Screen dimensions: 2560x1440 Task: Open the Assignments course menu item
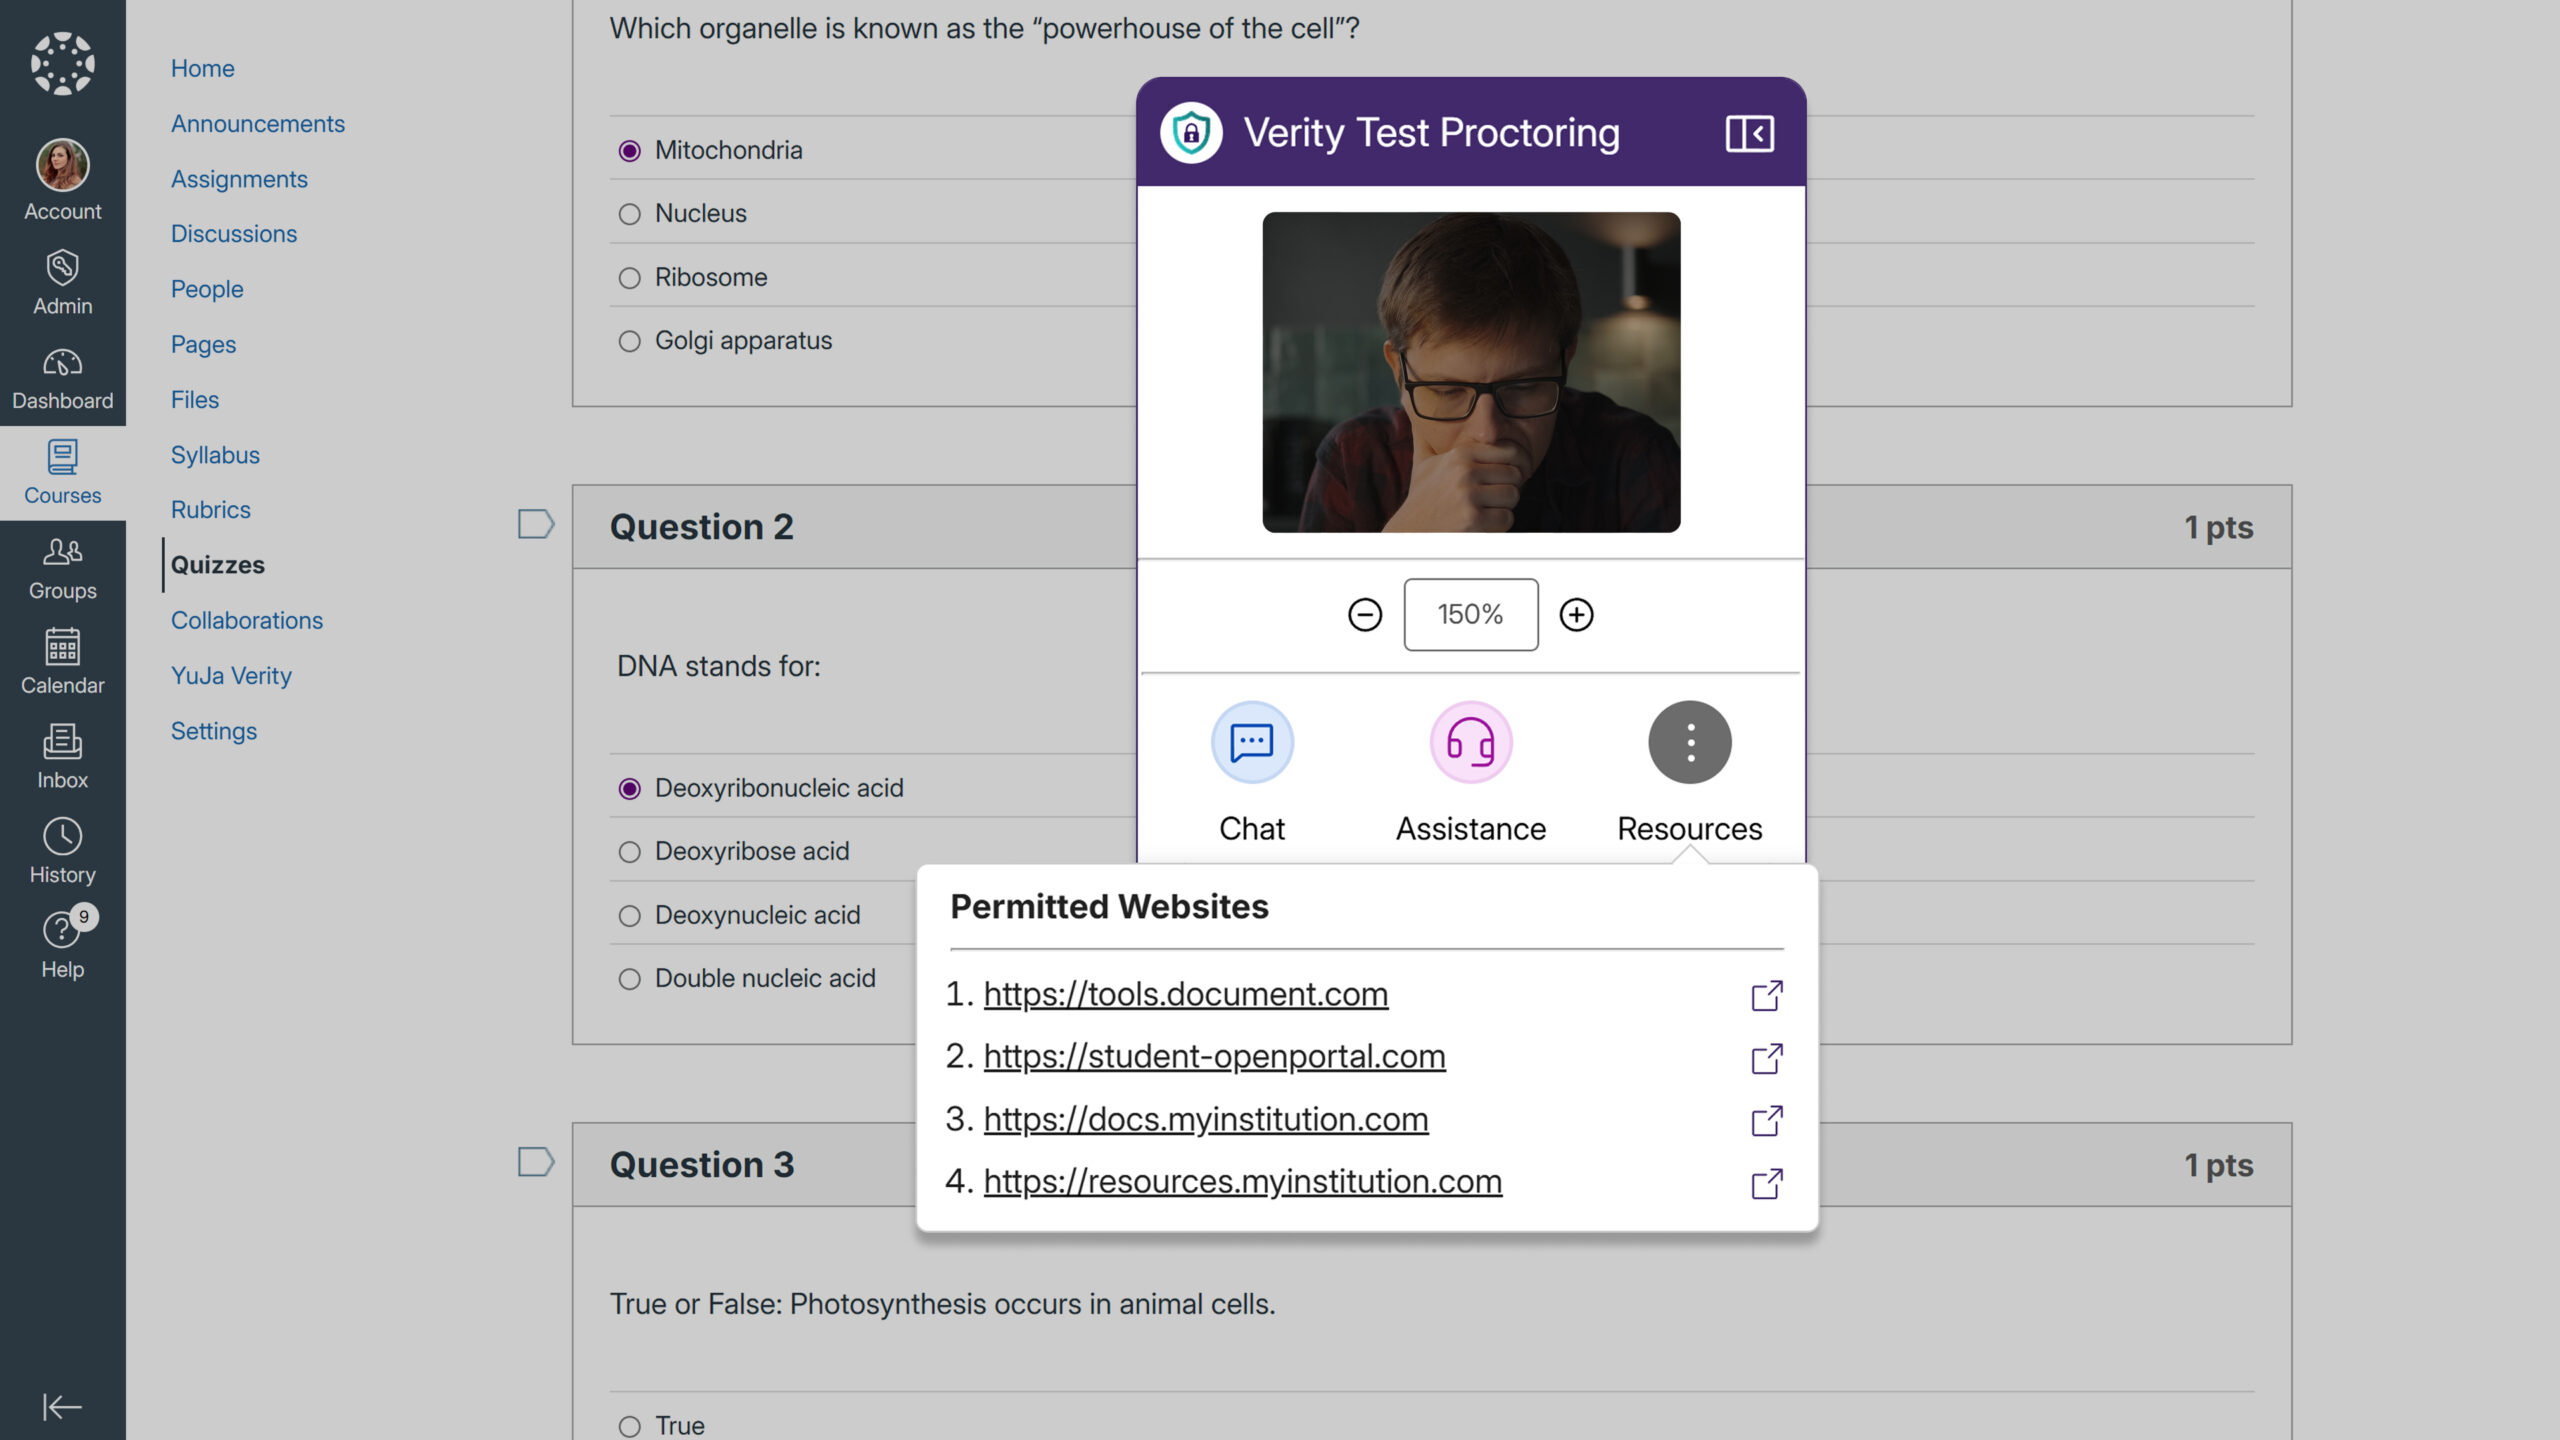click(x=239, y=179)
